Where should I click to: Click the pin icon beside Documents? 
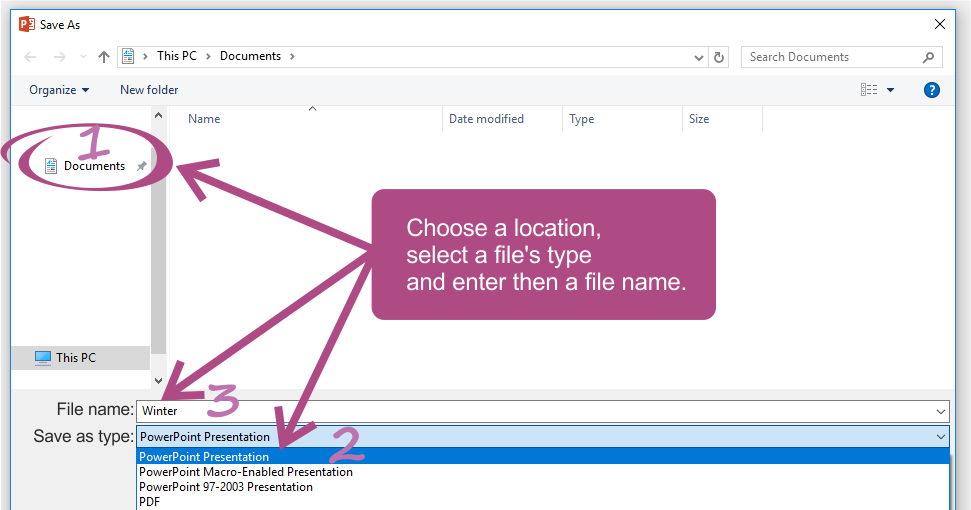[x=142, y=166]
